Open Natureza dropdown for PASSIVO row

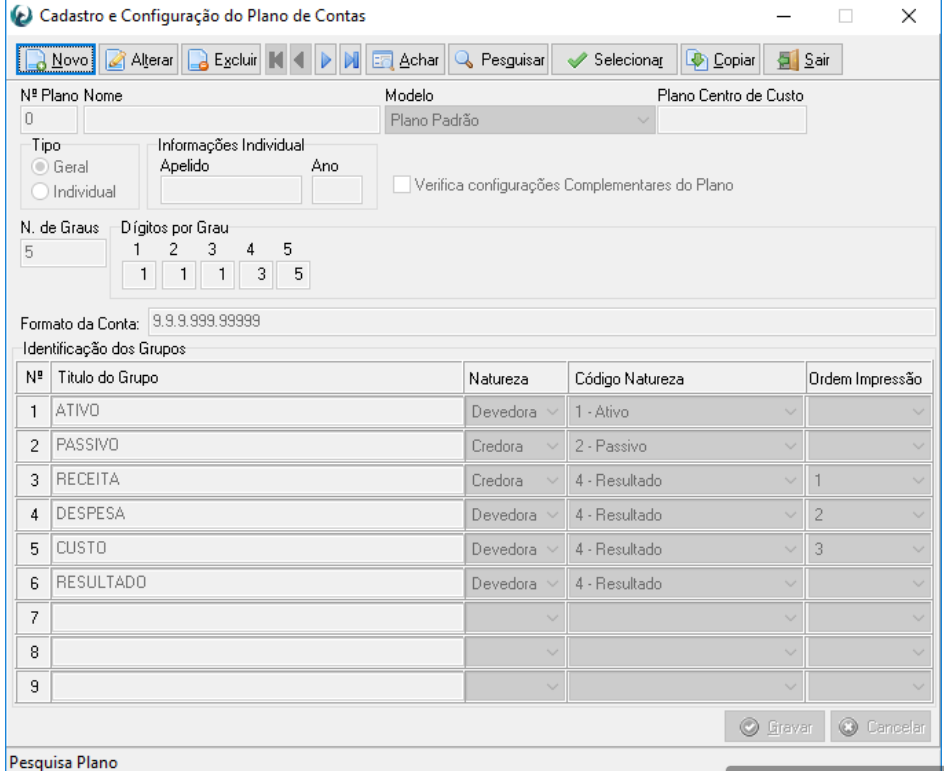(x=515, y=446)
